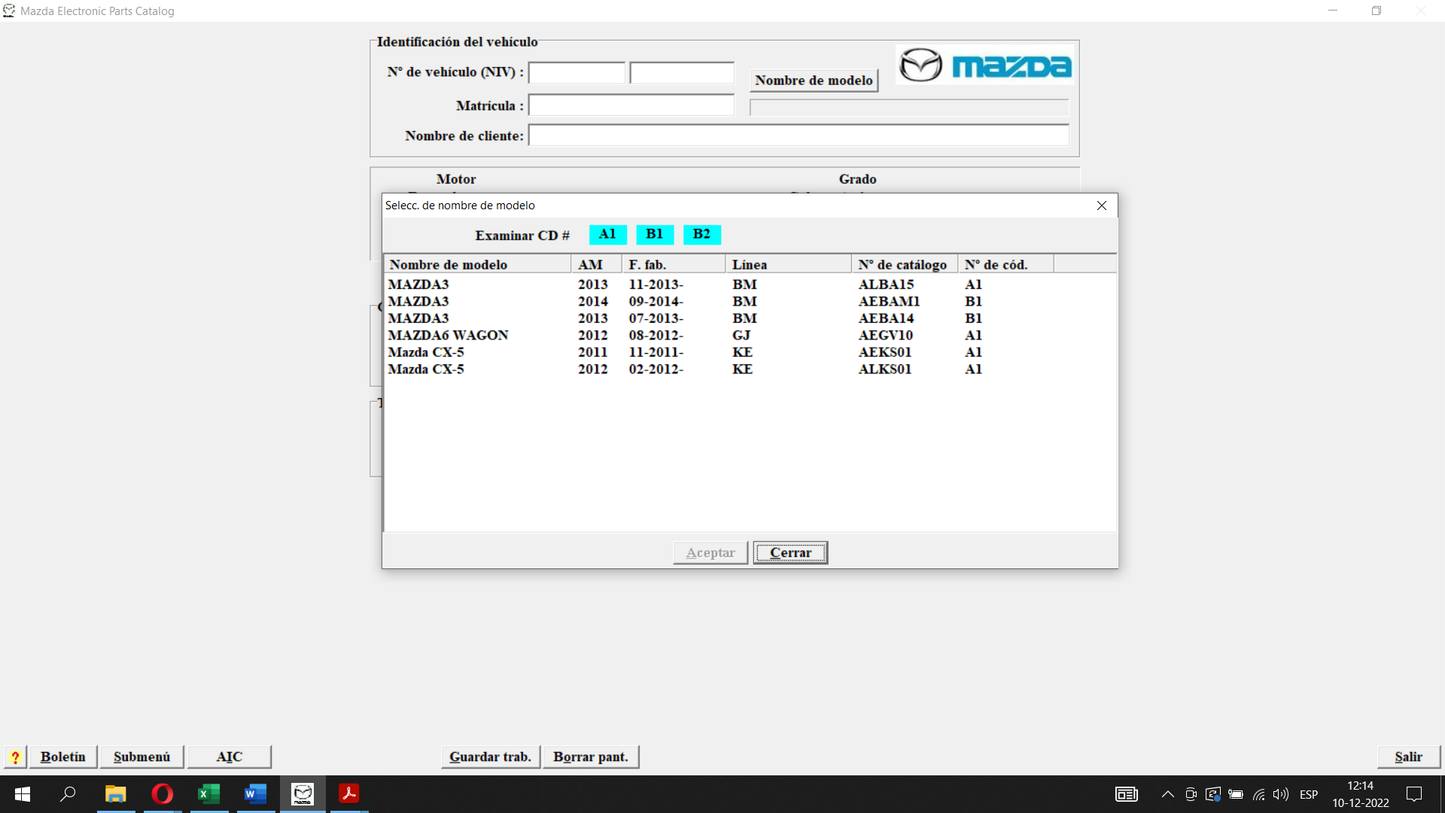Select the Mazda catalog taskbar icon
The height and width of the screenshot is (813, 1445).
point(303,794)
